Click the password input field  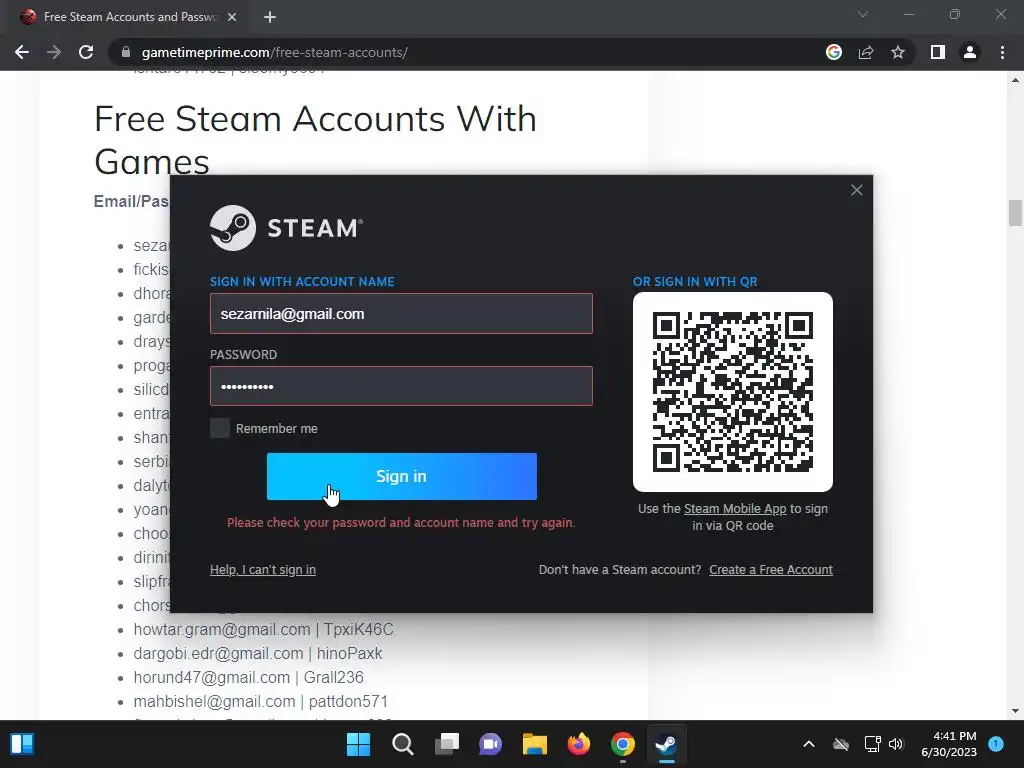401,386
